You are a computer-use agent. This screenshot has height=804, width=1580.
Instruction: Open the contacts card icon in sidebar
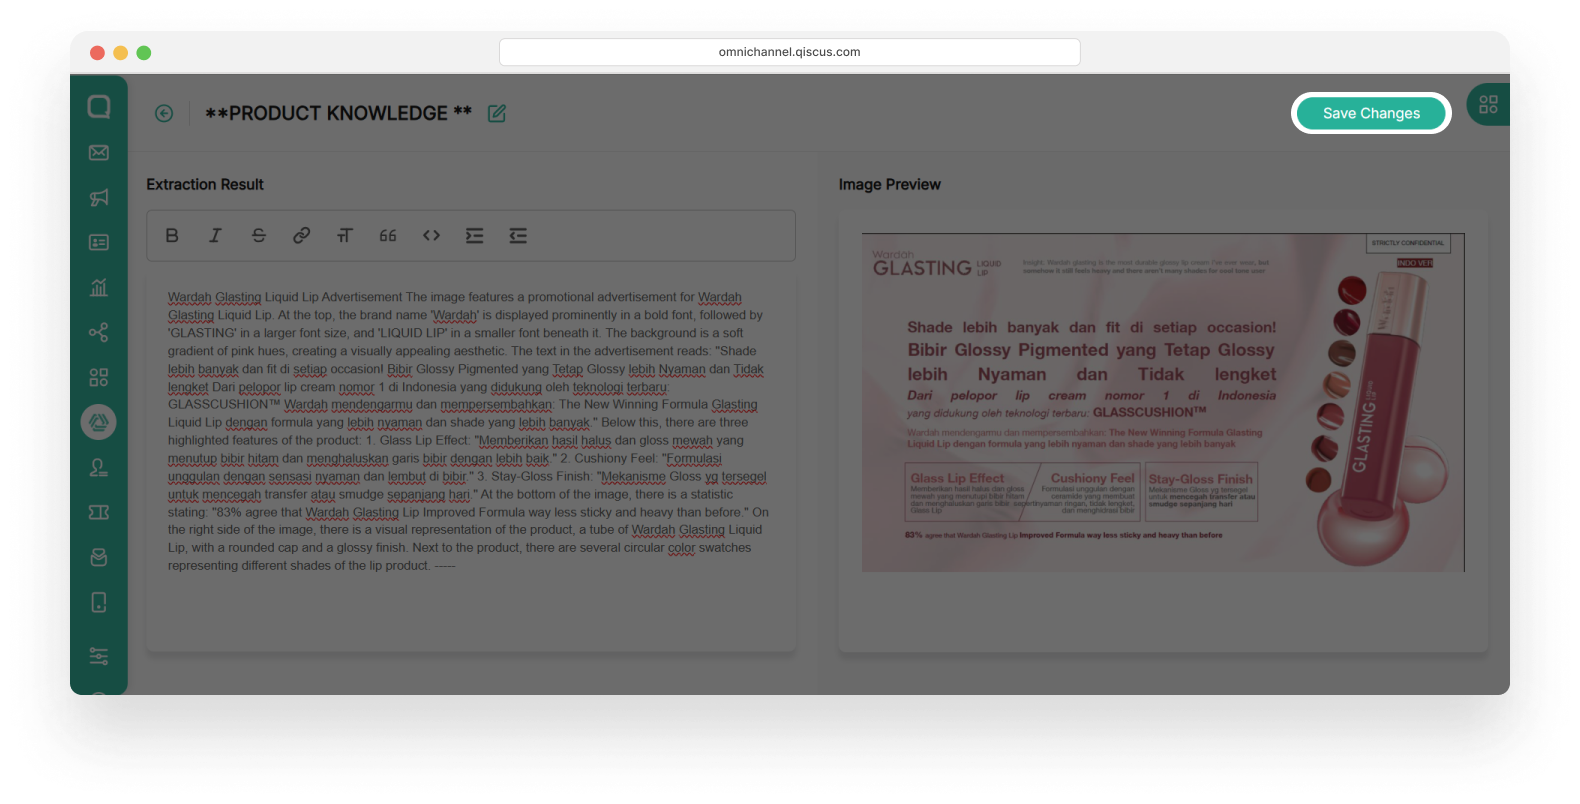99,242
